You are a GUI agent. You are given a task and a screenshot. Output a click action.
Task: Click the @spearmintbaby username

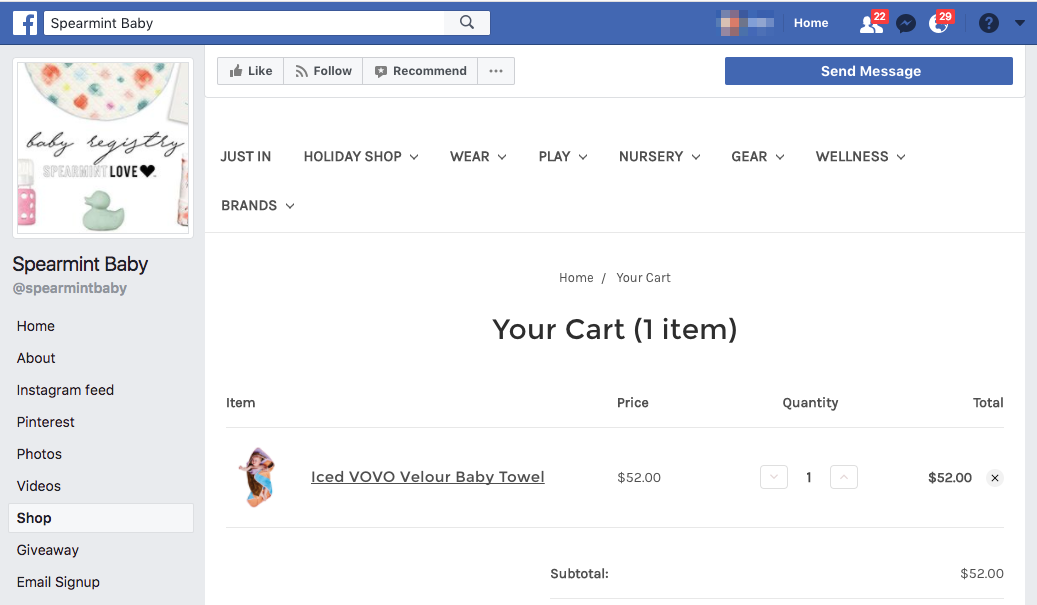(x=69, y=288)
